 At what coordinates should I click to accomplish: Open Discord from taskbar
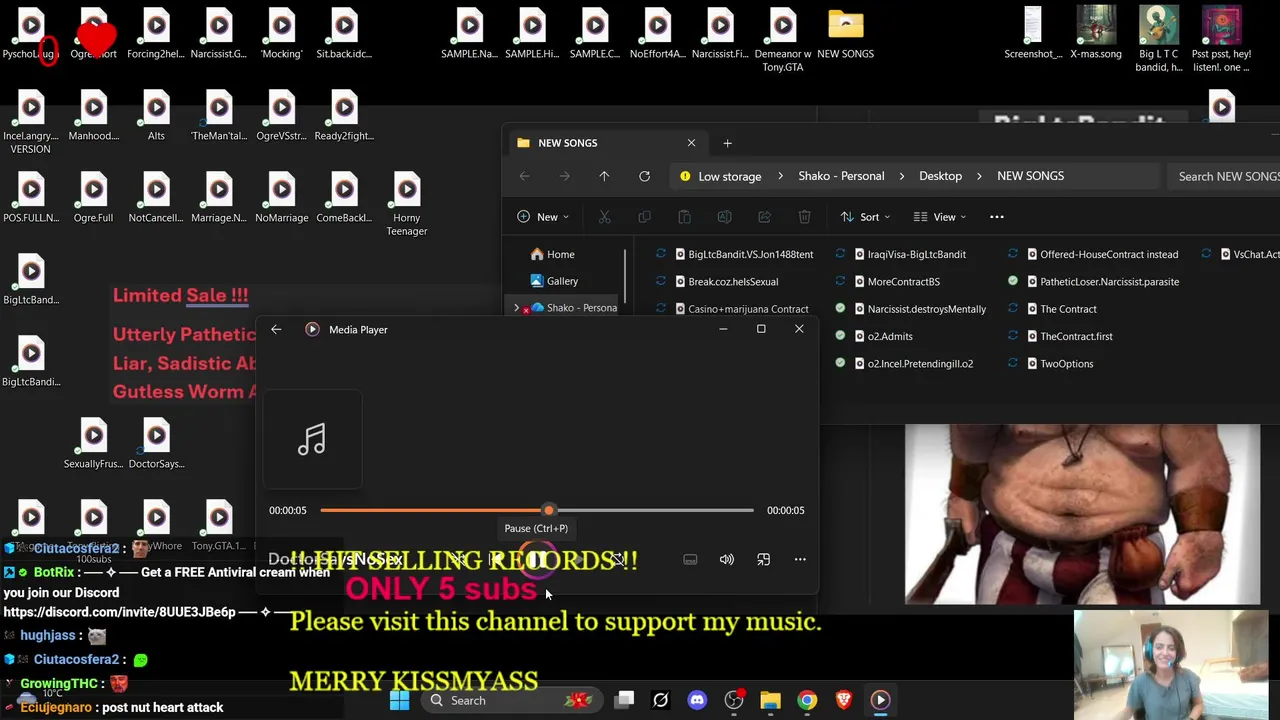coord(697,700)
